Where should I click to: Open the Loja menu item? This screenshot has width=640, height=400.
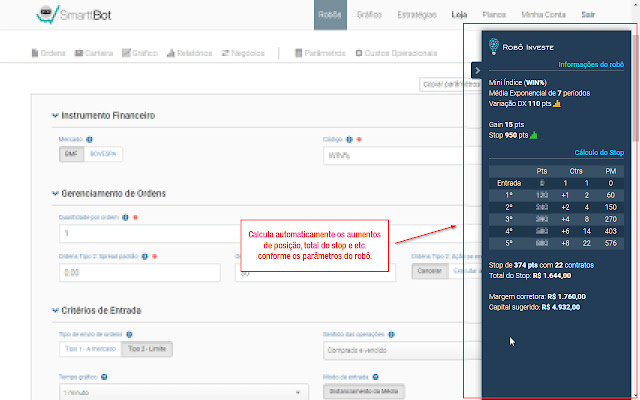459,15
